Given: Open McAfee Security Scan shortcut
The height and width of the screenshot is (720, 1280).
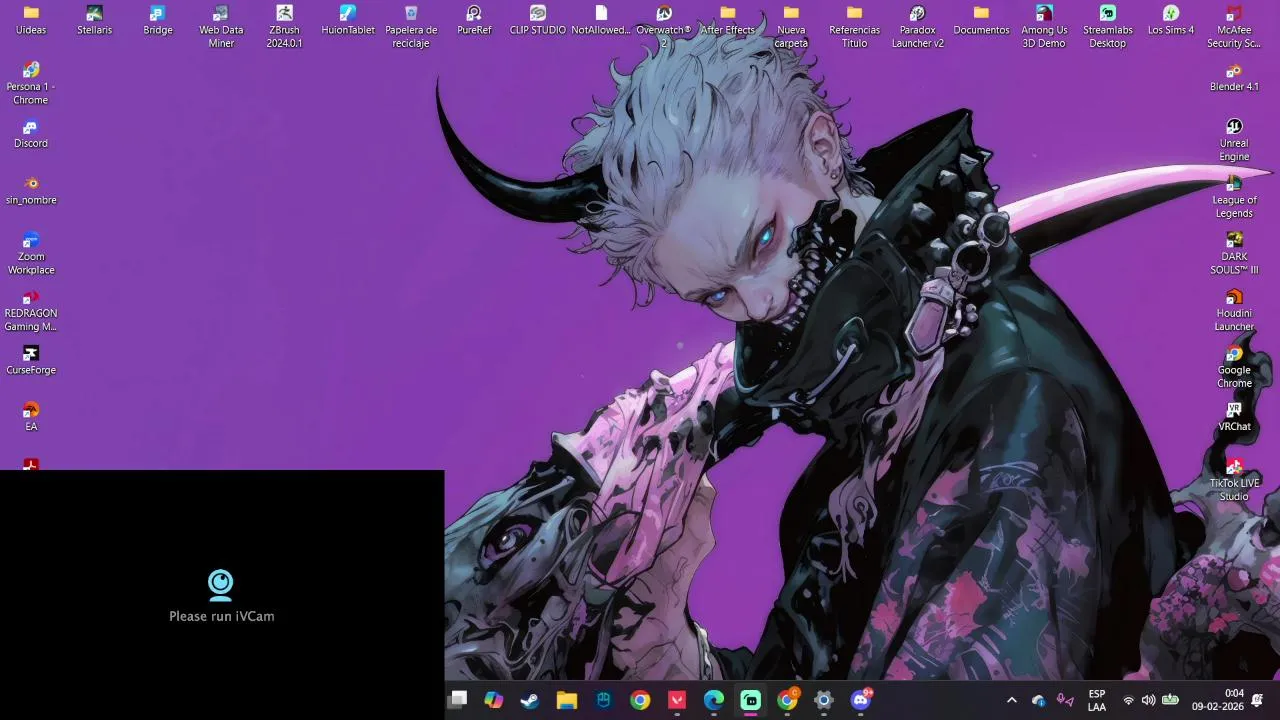Looking at the screenshot, I should pos(1234,26).
